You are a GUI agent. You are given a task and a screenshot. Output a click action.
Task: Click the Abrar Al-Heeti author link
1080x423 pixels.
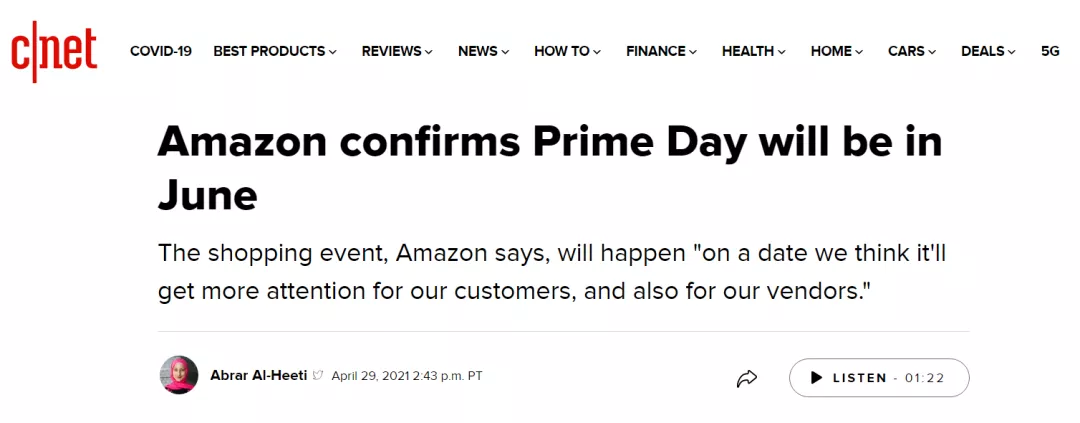point(258,376)
